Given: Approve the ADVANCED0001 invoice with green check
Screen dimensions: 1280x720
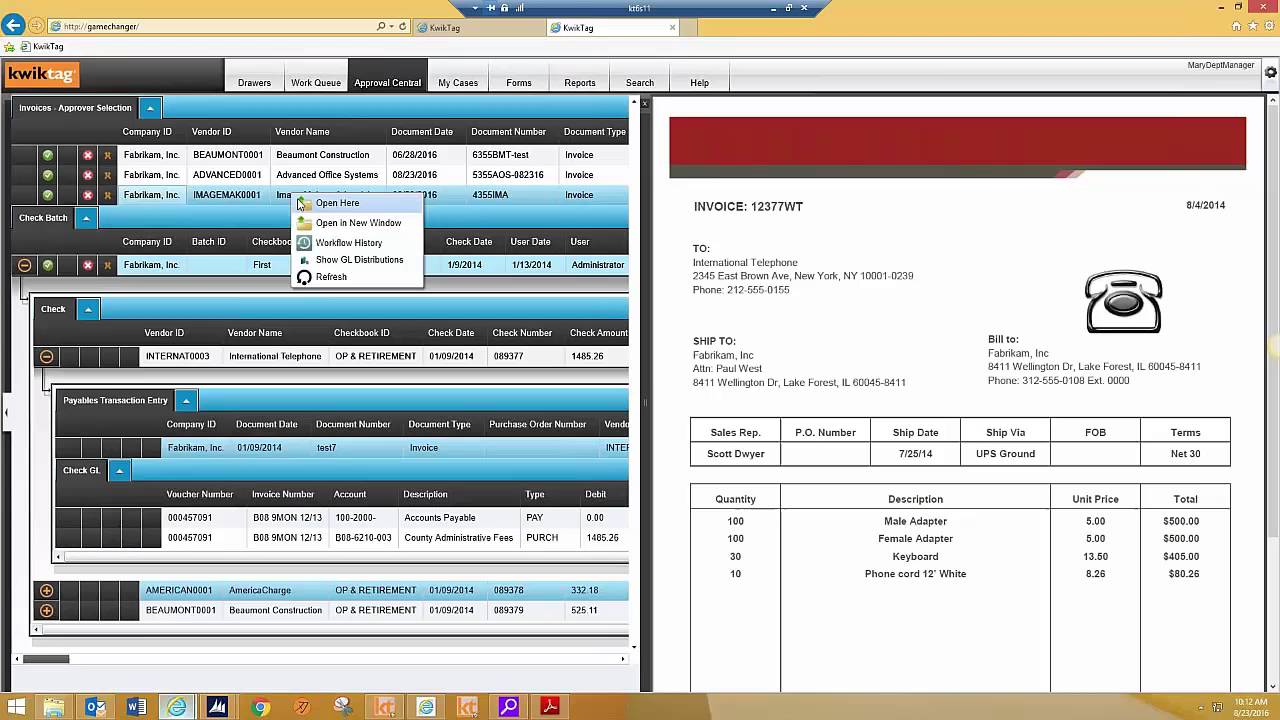Looking at the screenshot, I should point(47,175).
